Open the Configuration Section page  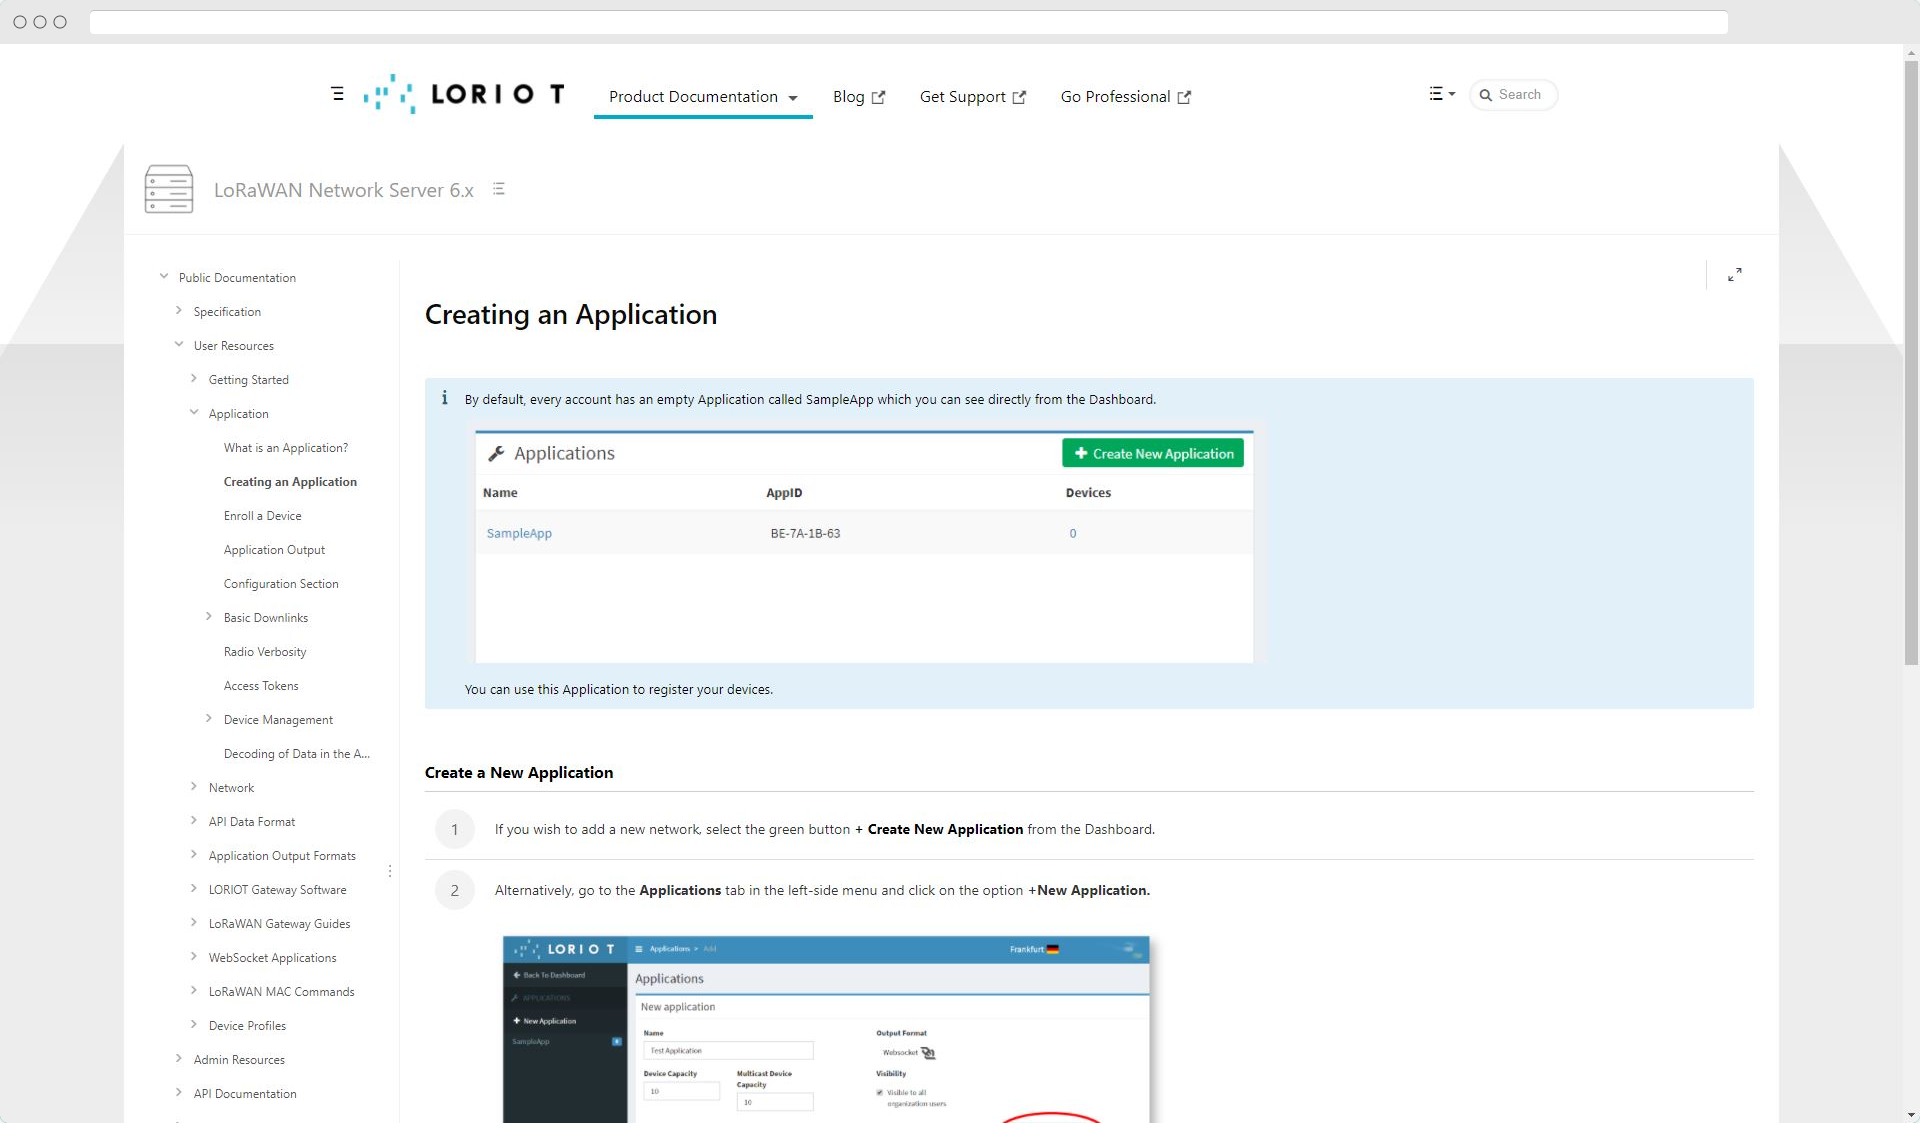coord(281,584)
